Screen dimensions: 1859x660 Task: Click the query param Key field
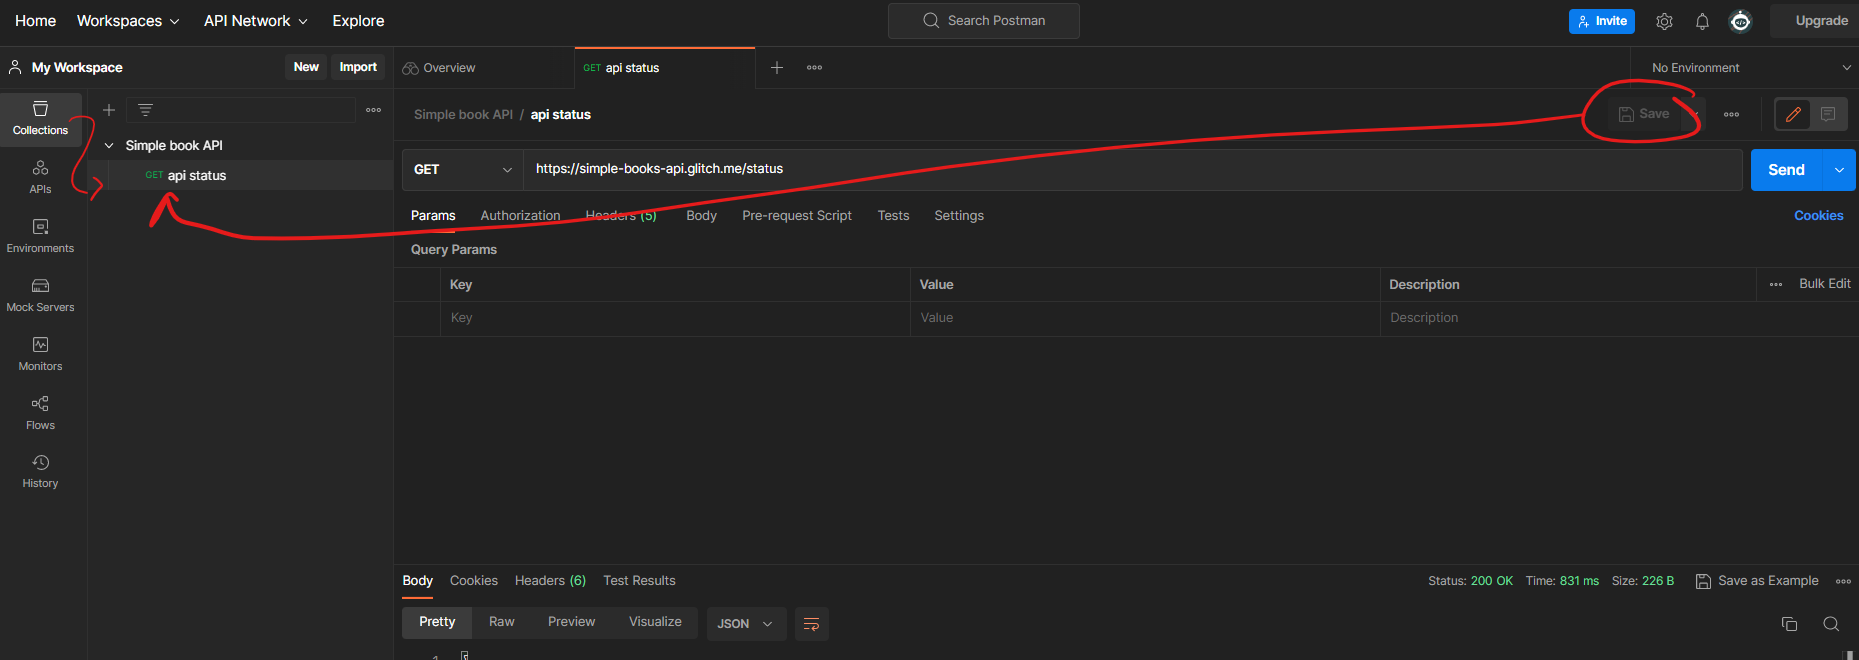pyautogui.click(x=675, y=318)
